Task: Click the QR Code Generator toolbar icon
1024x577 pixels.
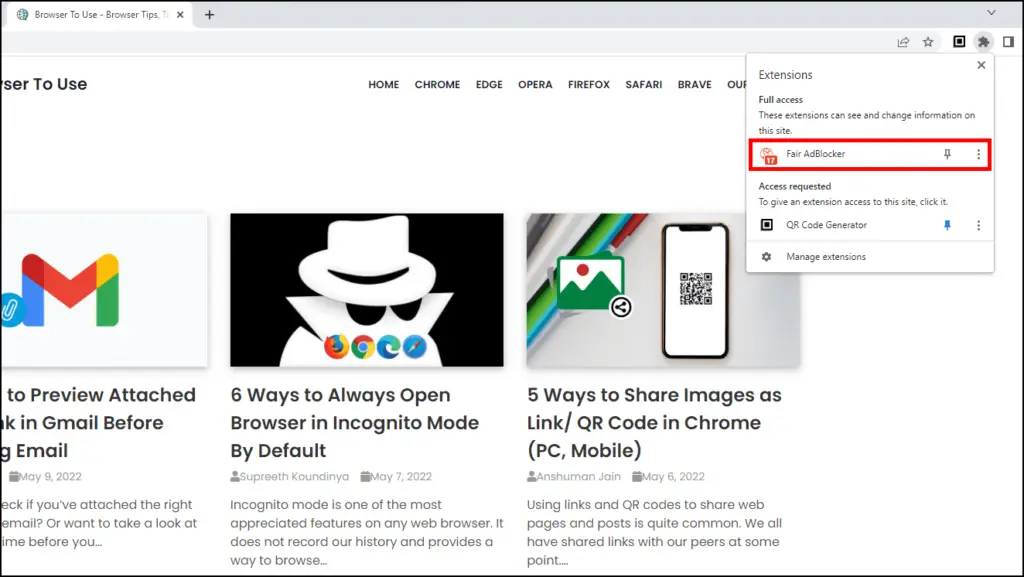Action: click(959, 42)
